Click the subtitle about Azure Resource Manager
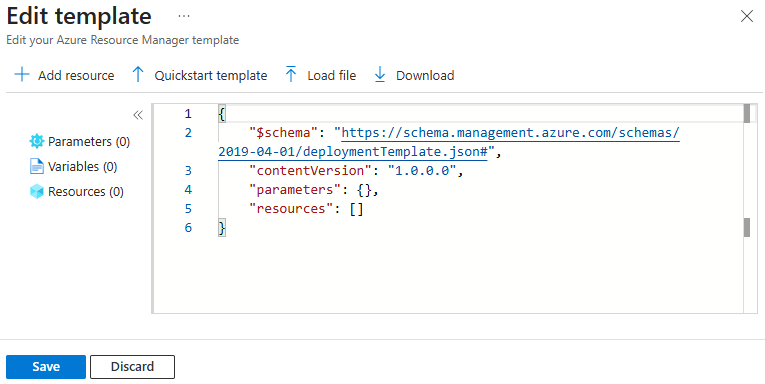The image size is (765, 384). tap(122, 40)
